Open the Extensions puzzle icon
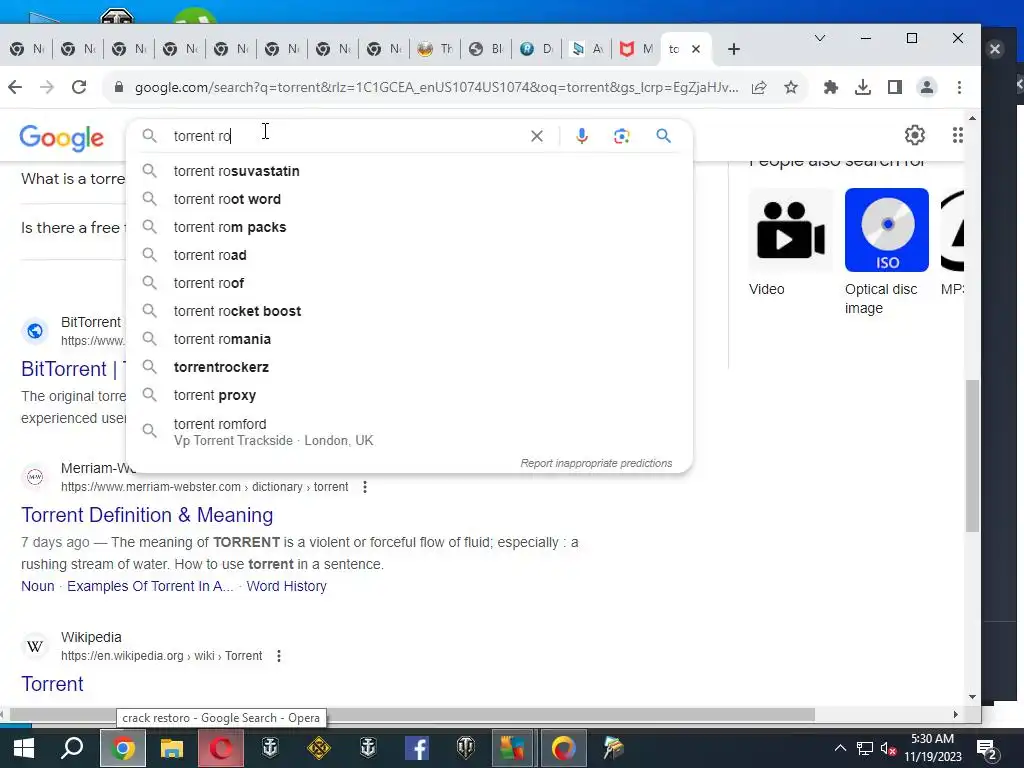 (x=831, y=87)
